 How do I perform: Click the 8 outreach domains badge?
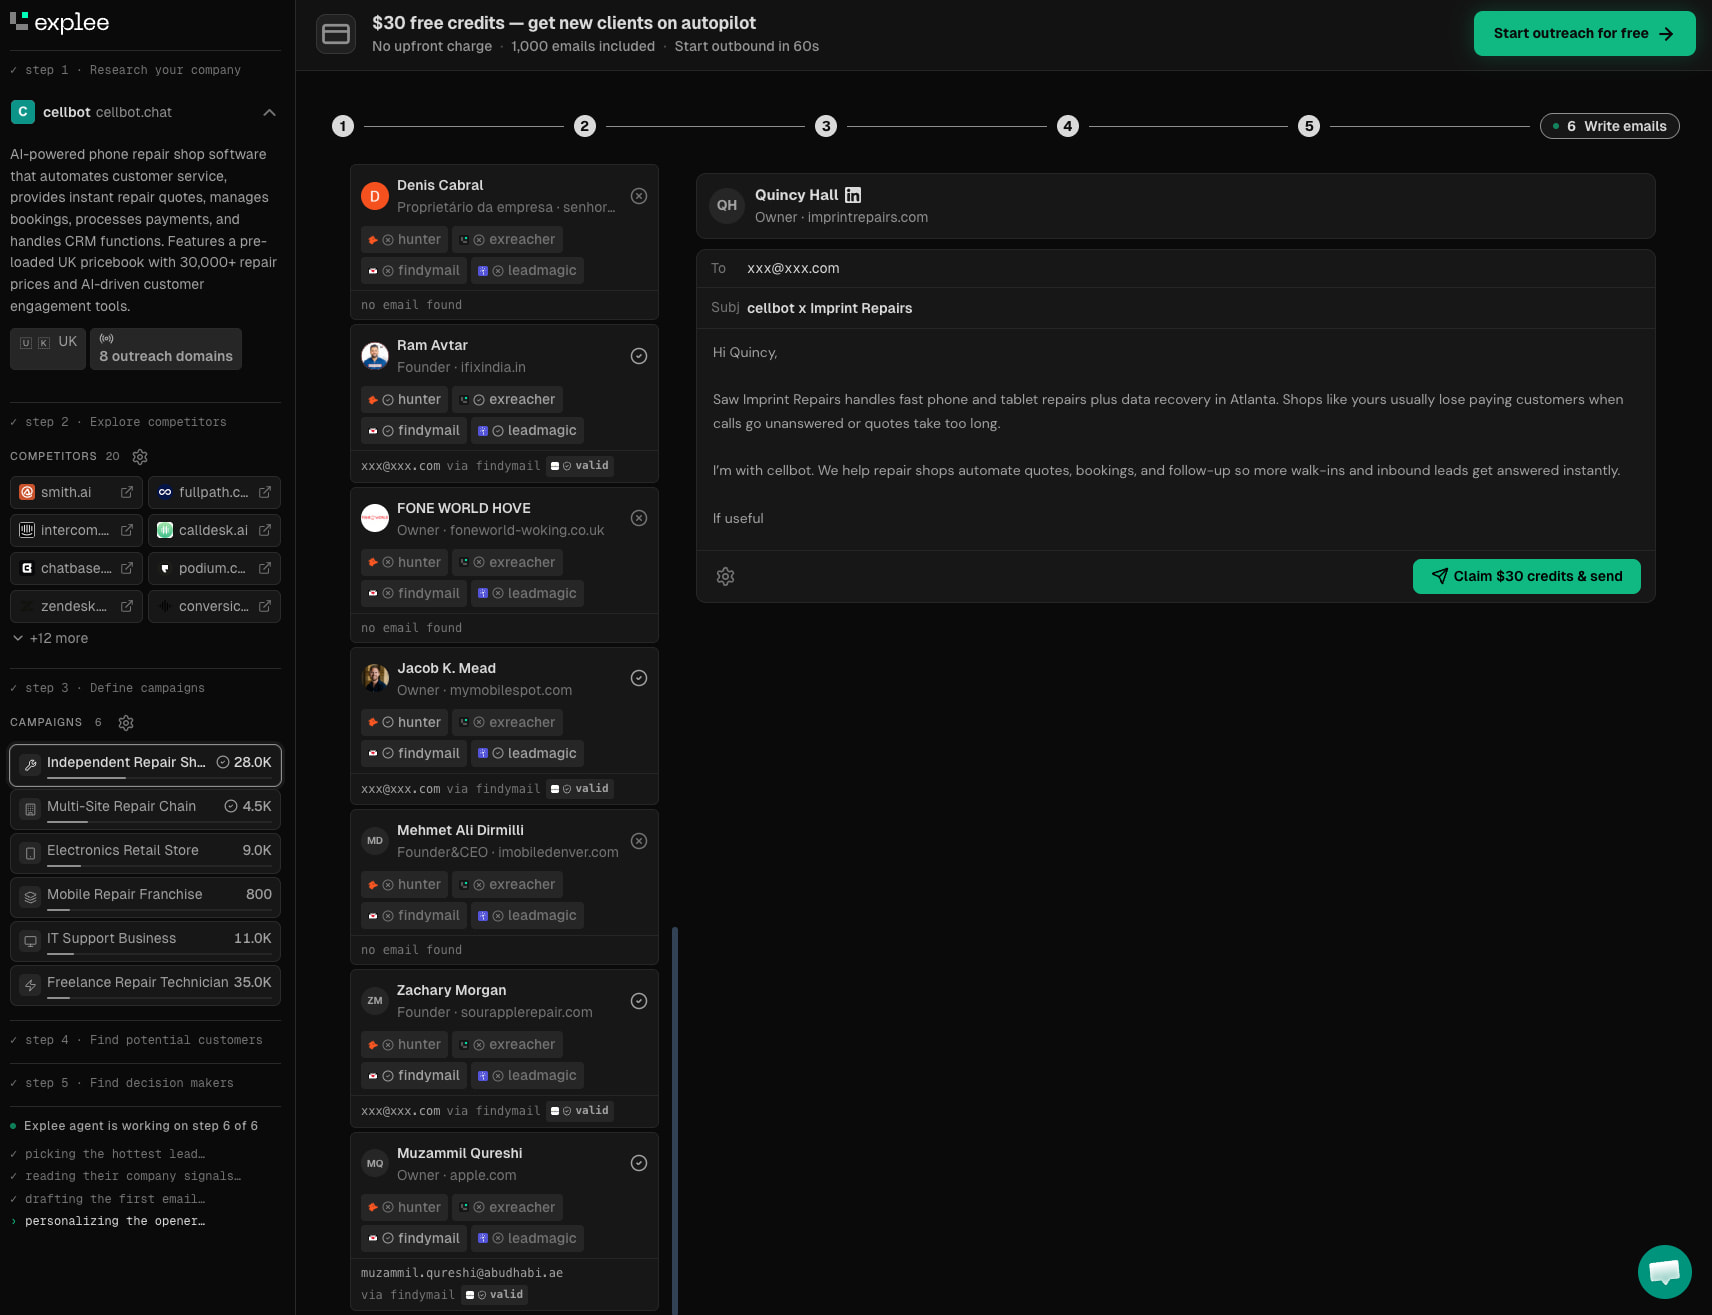tap(166, 349)
